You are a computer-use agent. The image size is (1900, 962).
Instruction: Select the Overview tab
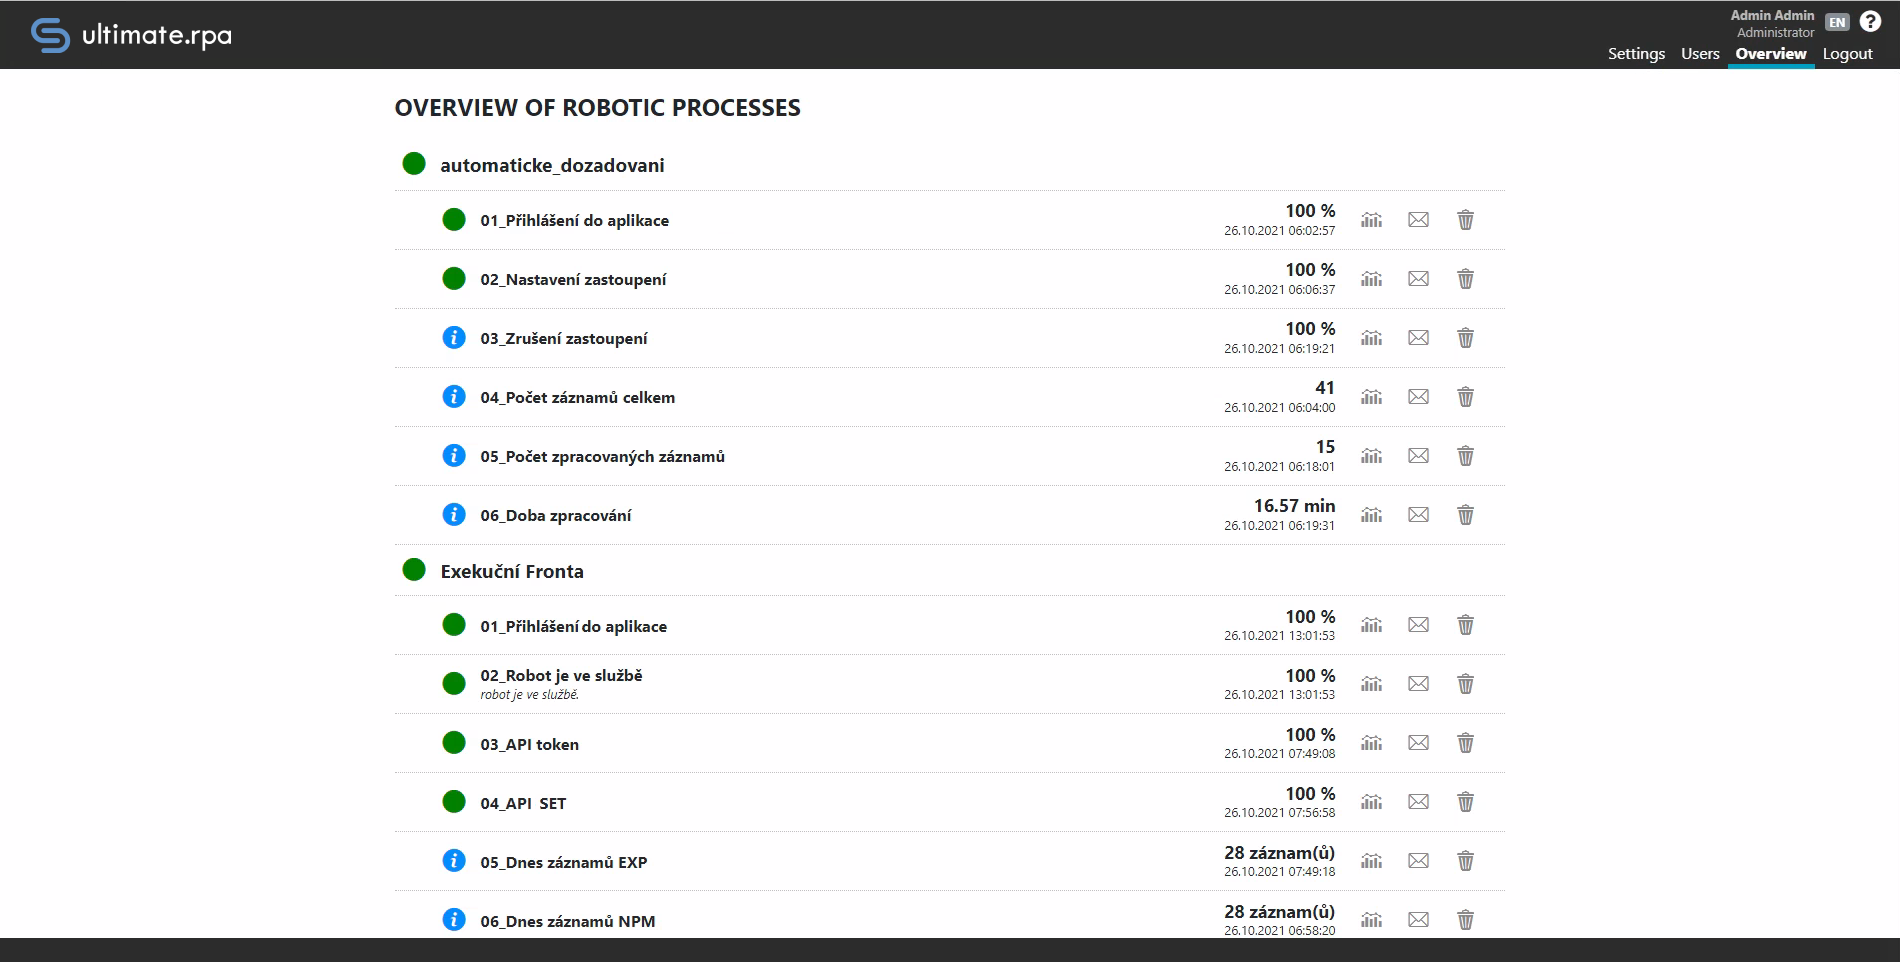coord(1771,54)
